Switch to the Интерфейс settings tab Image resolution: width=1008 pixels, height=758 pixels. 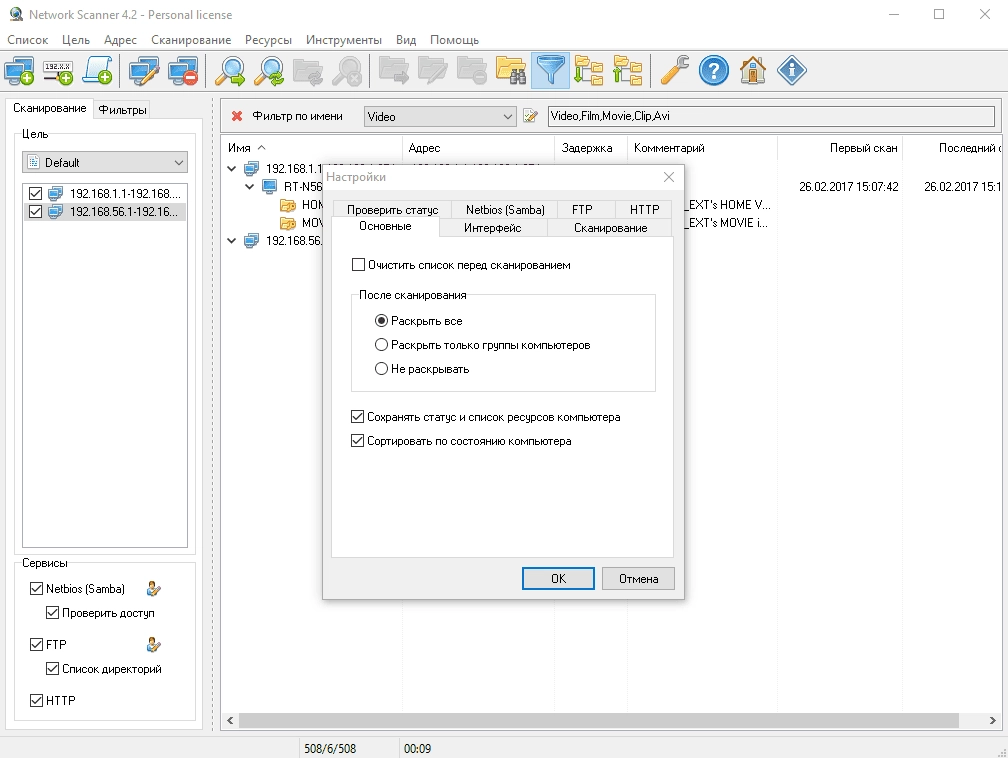493,228
